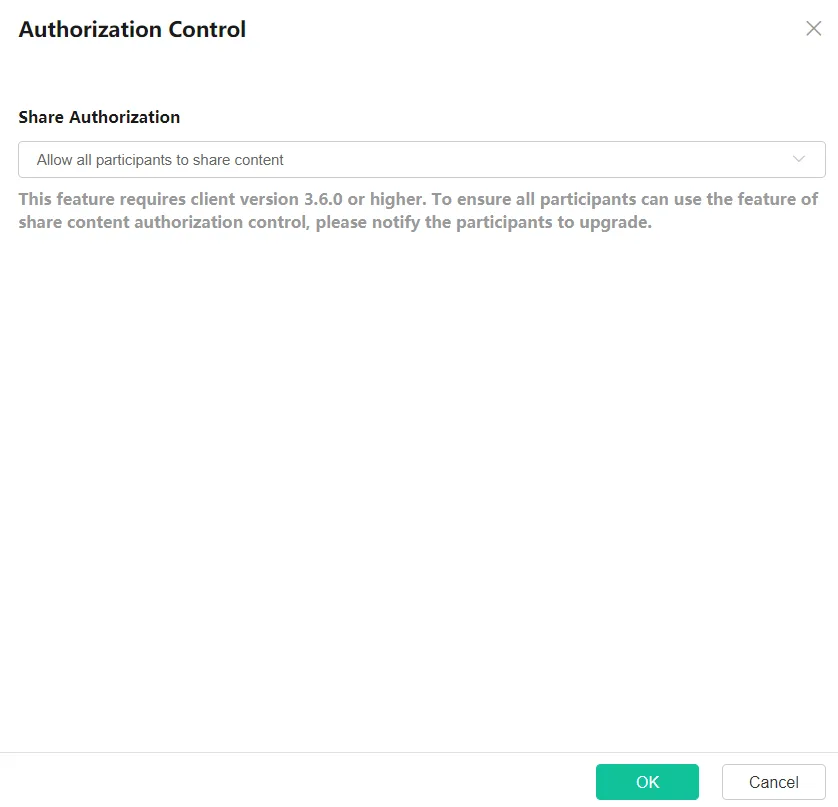
Task: Click the down arrow beside the share option
Action: point(799,159)
